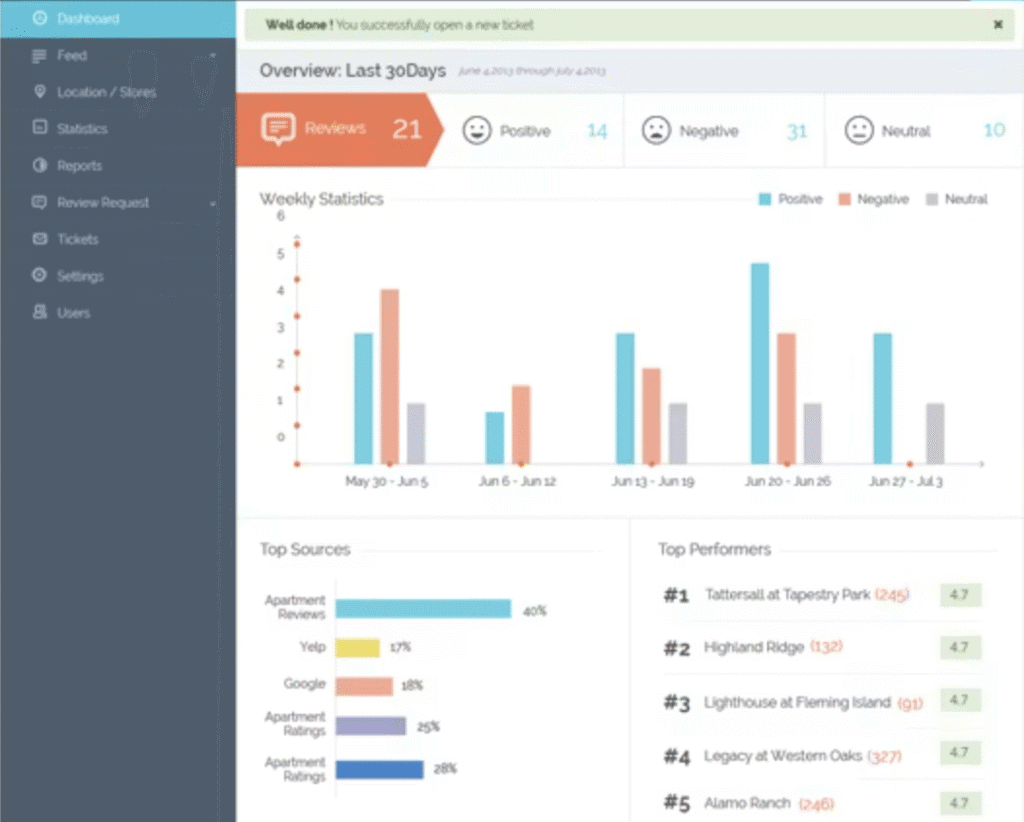Toggle Negative series in chart legend
The image size is (1024, 822).
844,200
